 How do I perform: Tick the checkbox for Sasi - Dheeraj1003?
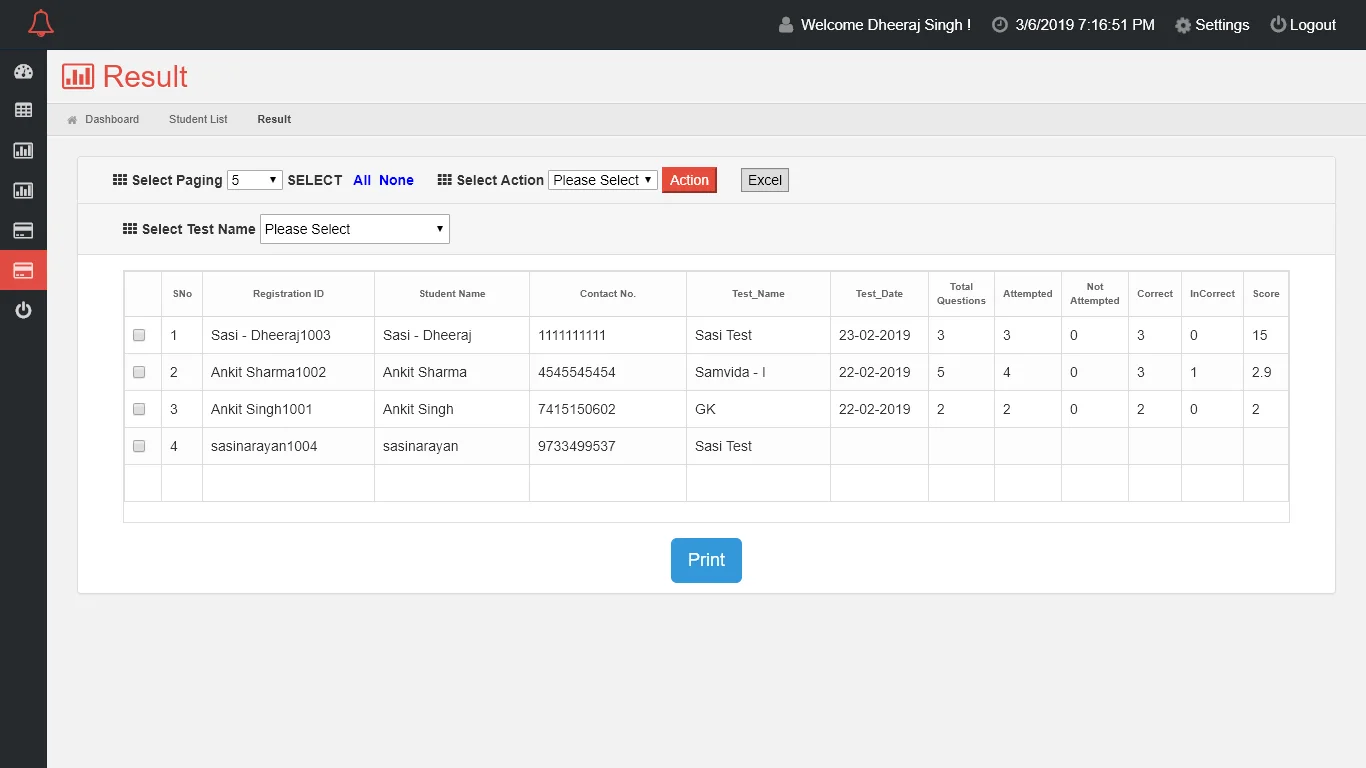(x=139, y=335)
